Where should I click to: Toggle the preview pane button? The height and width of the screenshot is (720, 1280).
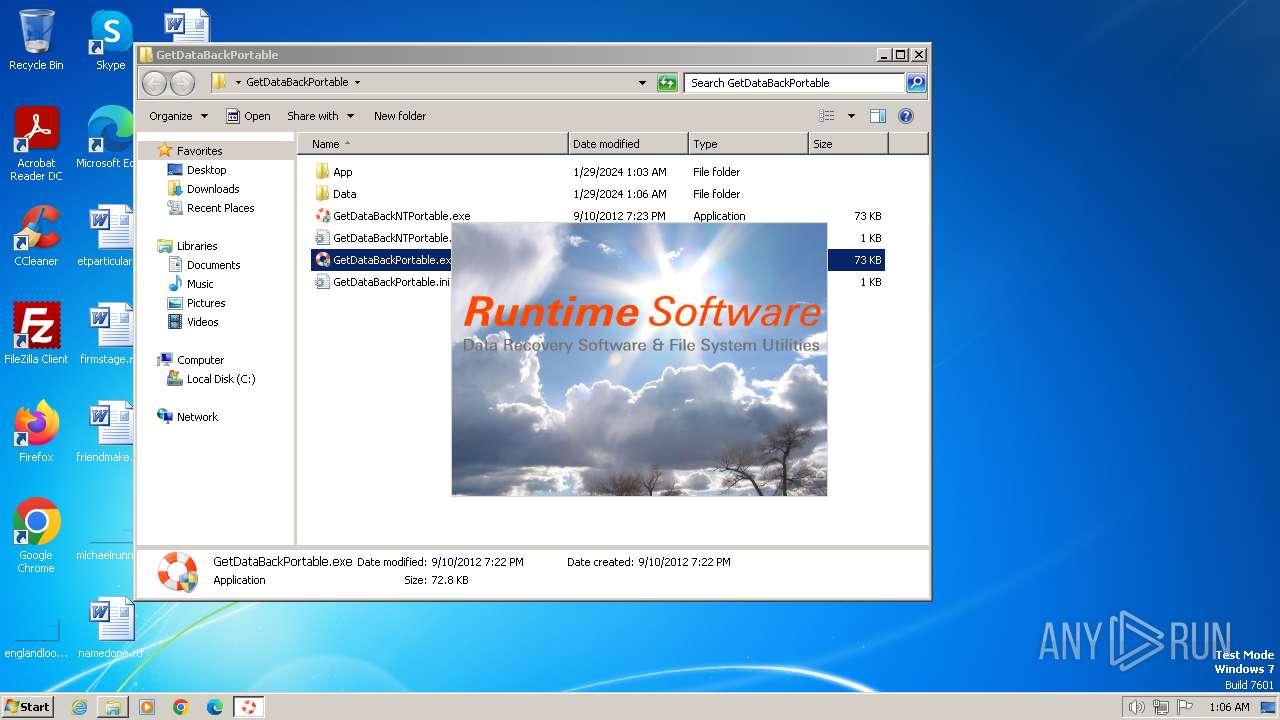877,116
